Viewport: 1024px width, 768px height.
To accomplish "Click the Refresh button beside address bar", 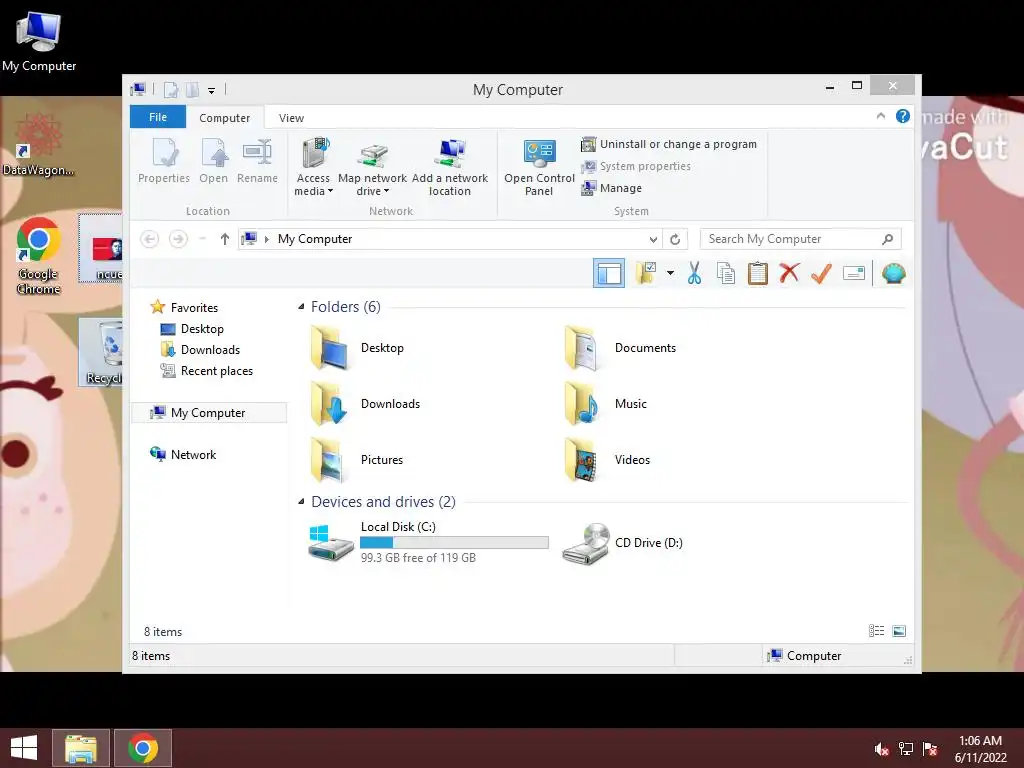I will [675, 240].
